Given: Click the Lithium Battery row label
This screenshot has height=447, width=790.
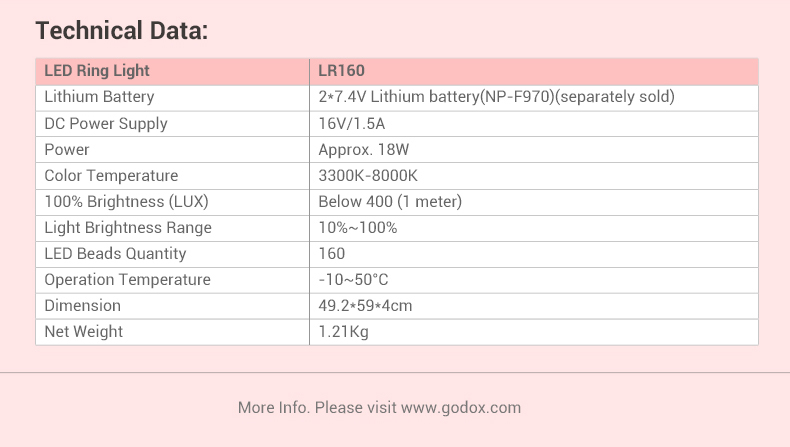Looking at the screenshot, I should click(x=99, y=97).
